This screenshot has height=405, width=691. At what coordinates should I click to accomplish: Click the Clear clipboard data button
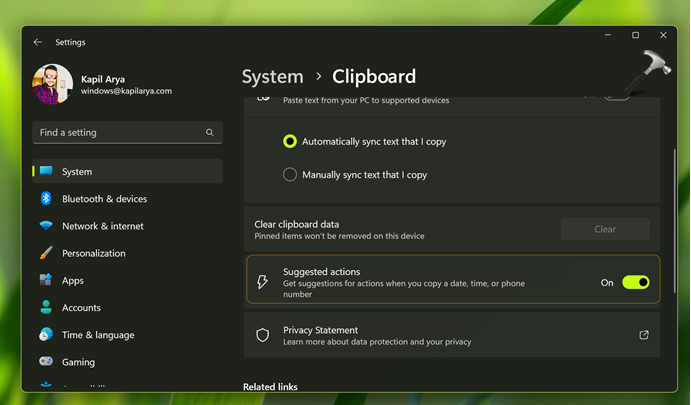point(605,229)
